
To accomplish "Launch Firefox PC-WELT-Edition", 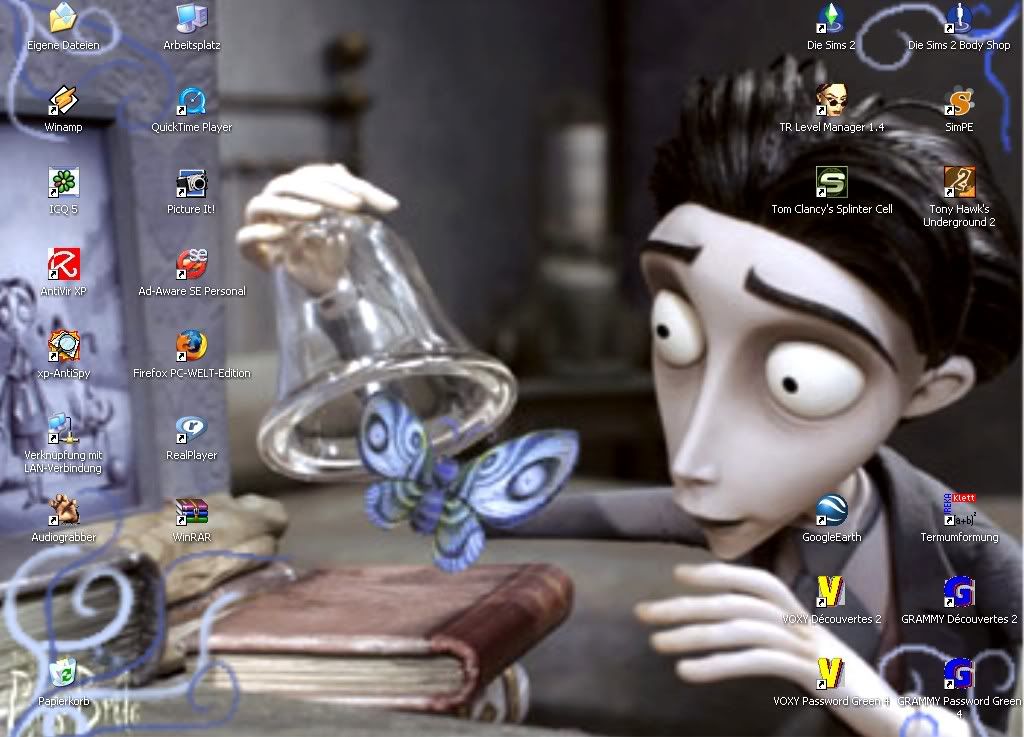I will click(x=192, y=346).
